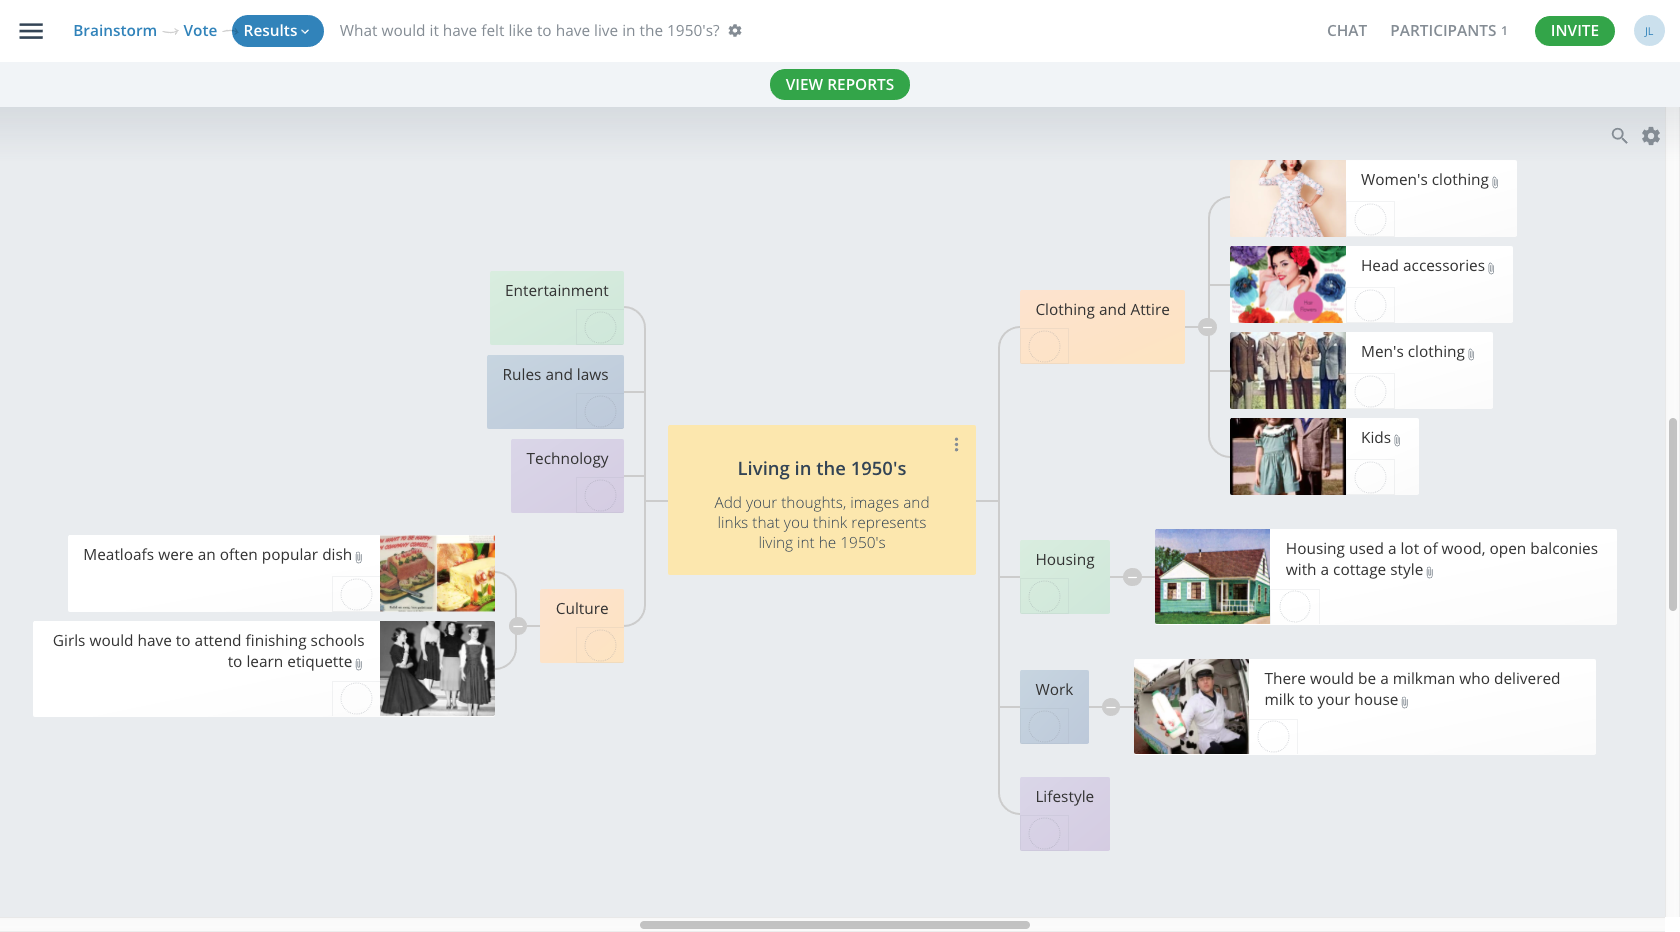Viewport: 1680px width, 932px height.
Task: Toggle the vote circle on Culture
Action: tap(600, 645)
